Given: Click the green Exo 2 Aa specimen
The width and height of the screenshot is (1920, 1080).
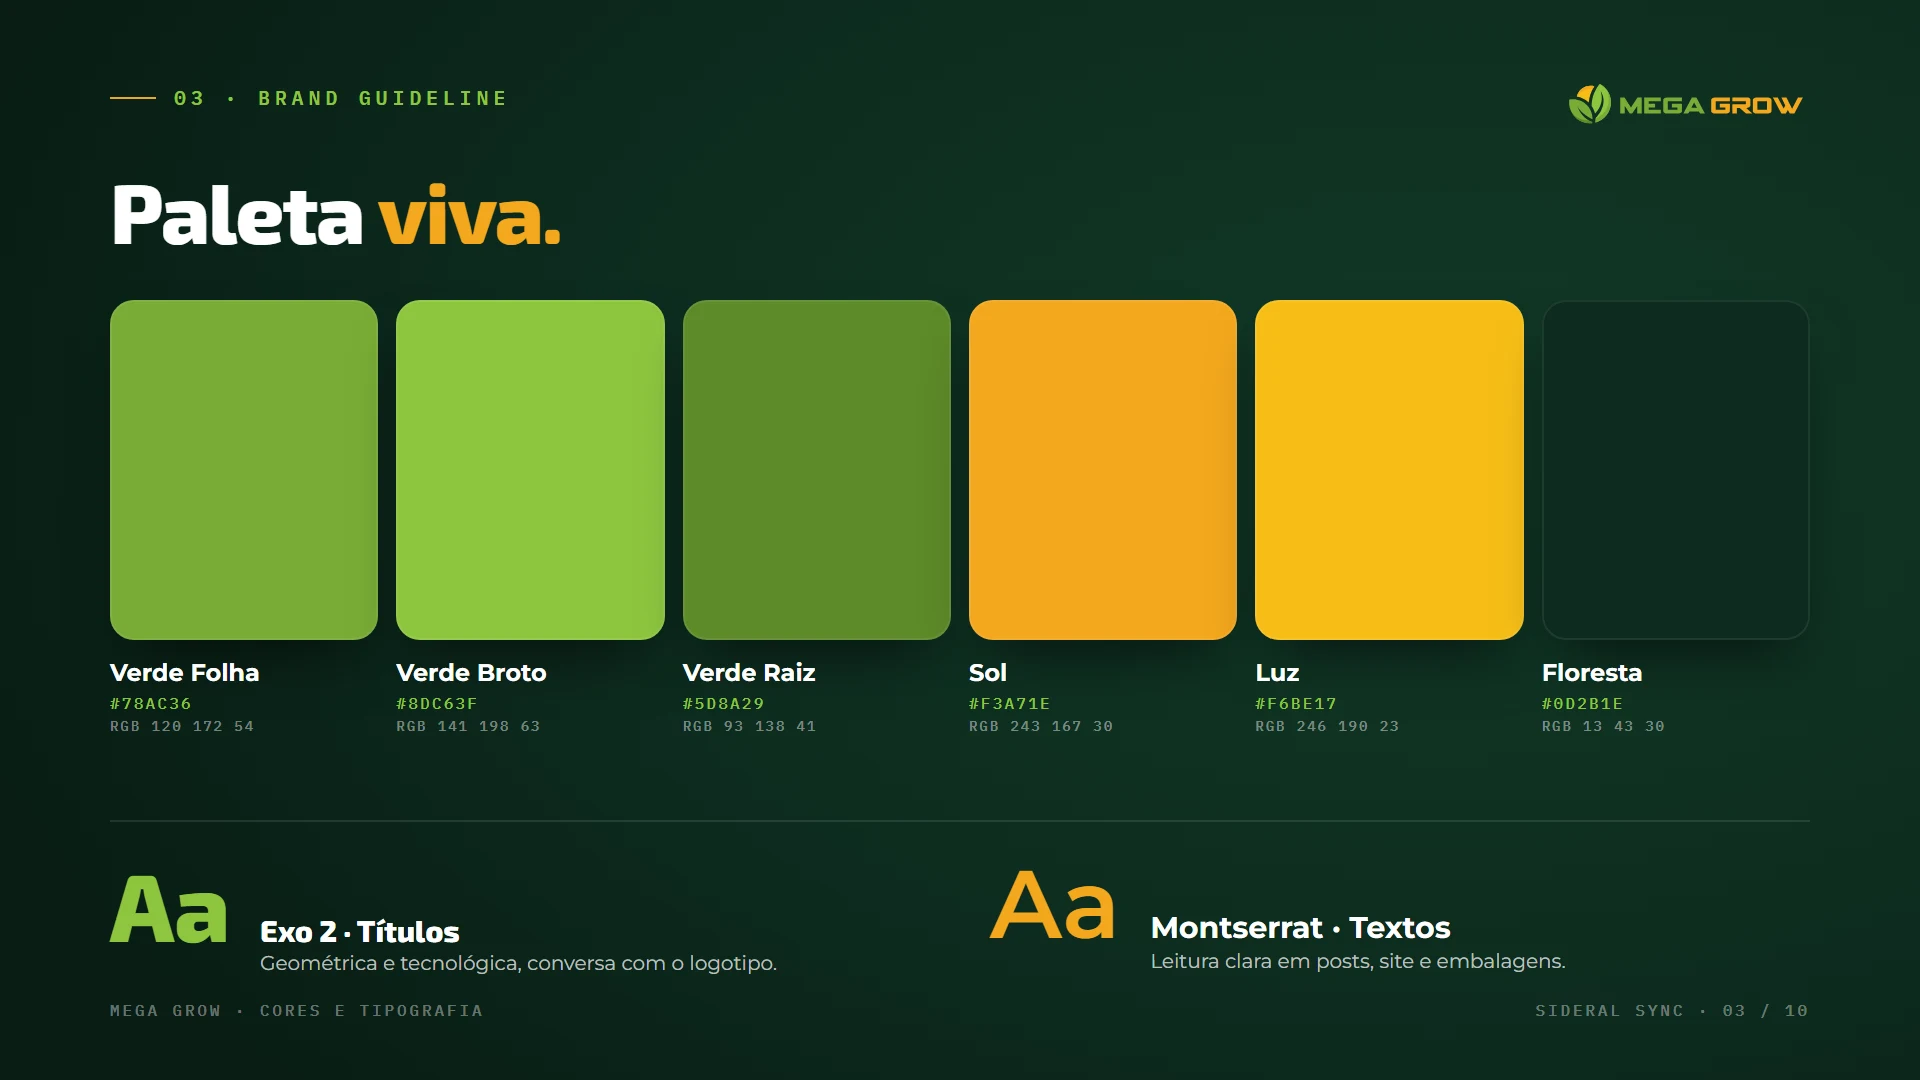Looking at the screenshot, I should pos(169,910).
